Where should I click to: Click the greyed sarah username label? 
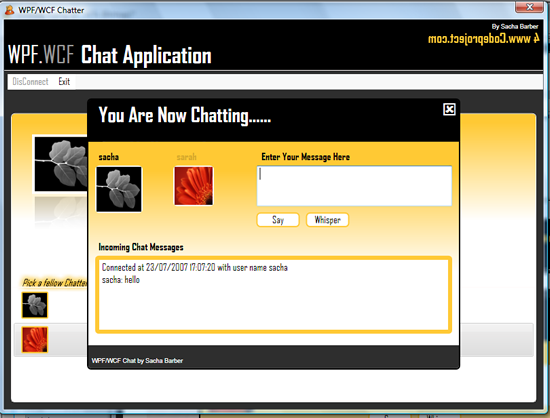pyautogui.click(x=186, y=157)
